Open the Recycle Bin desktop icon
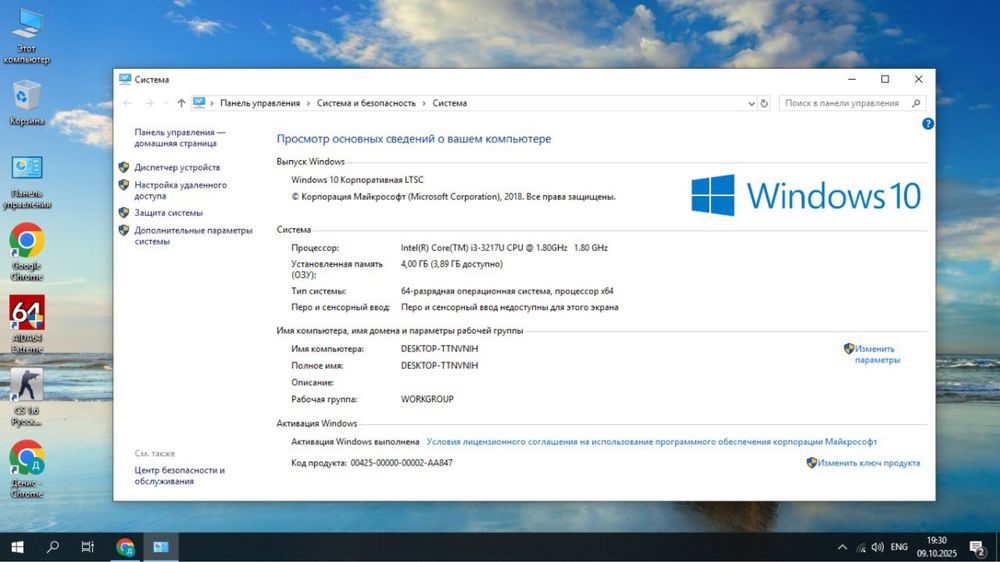The width and height of the screenshot is (1000, 562). [27, 102]
